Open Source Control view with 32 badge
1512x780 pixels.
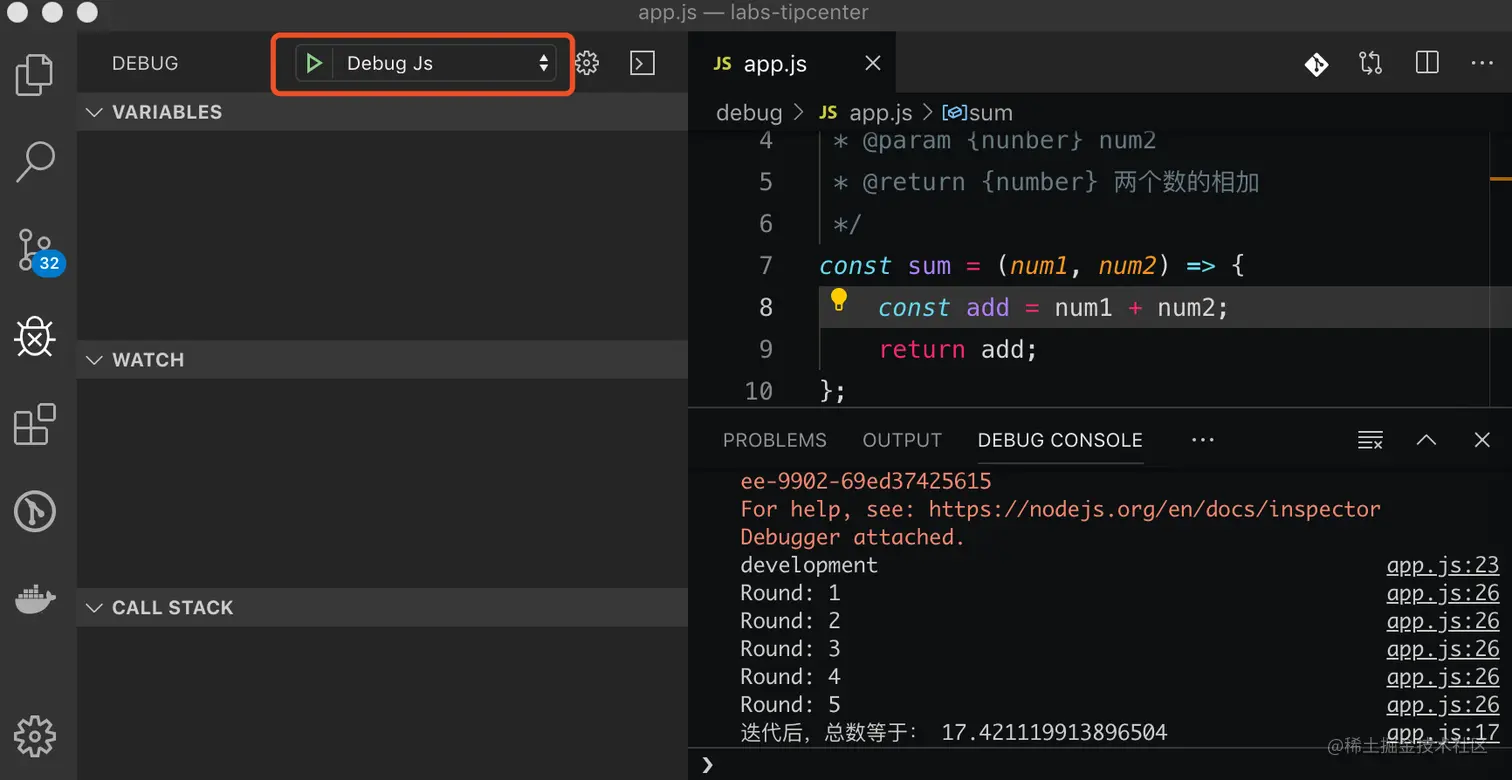37,250
